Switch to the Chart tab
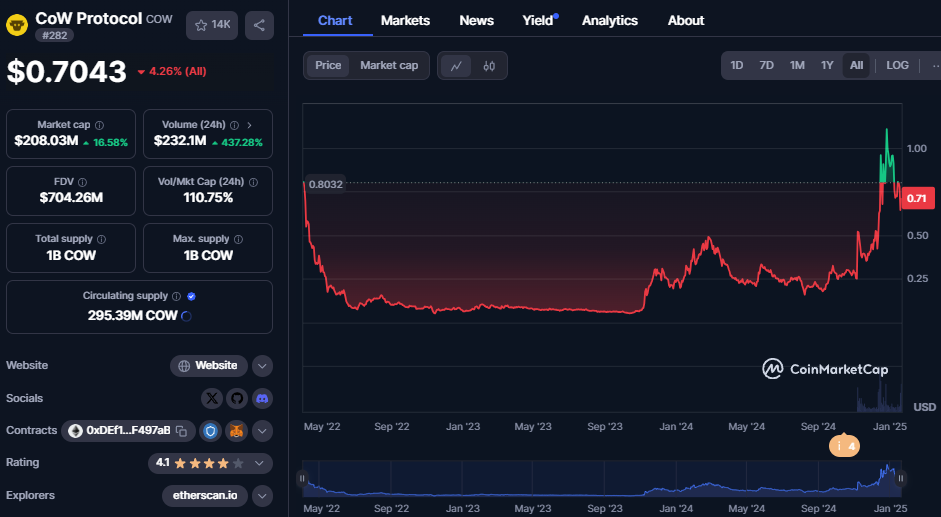The width and height of the screenshot is (941, 517). [335, 20]
